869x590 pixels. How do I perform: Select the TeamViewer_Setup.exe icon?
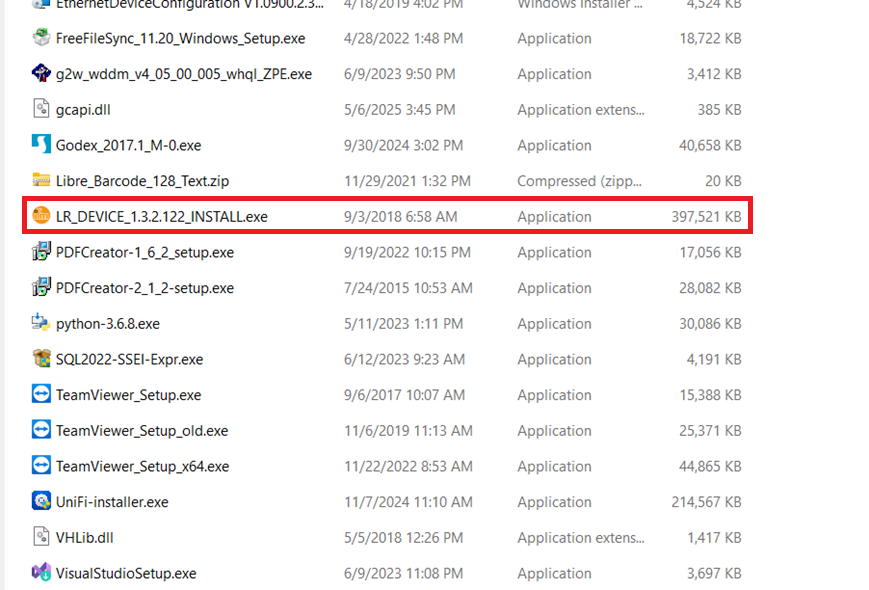pos(41,394)
